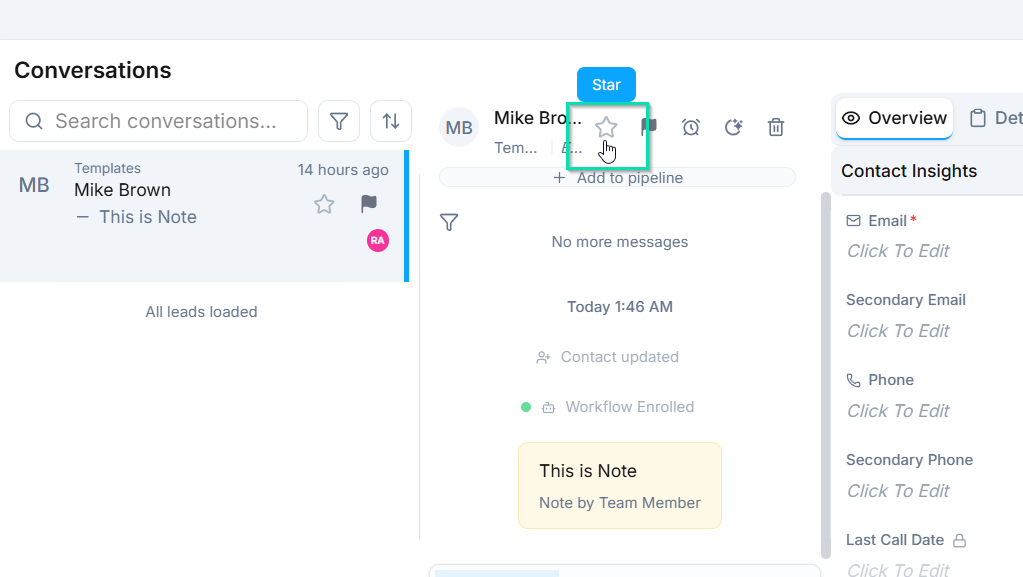1023x577 pixels.
Task: Open the Details tab
Action: (x=995, y=118)
